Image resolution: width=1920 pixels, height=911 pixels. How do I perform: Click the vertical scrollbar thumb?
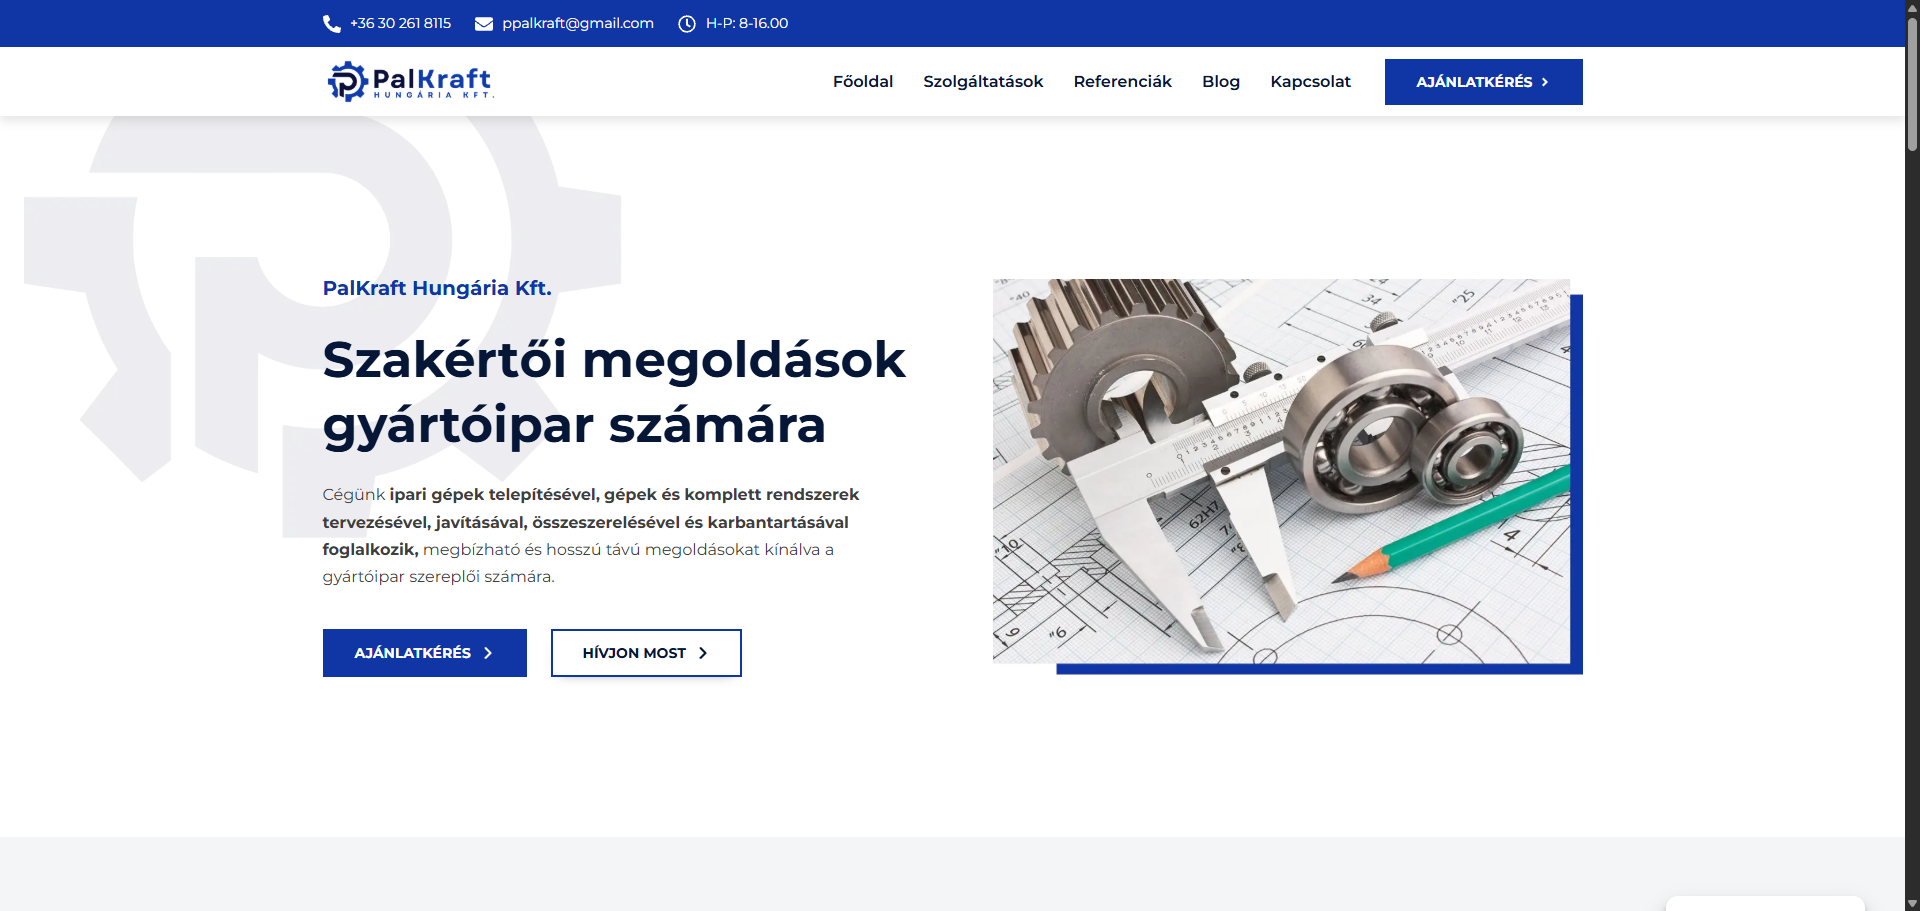(1912, 84)
